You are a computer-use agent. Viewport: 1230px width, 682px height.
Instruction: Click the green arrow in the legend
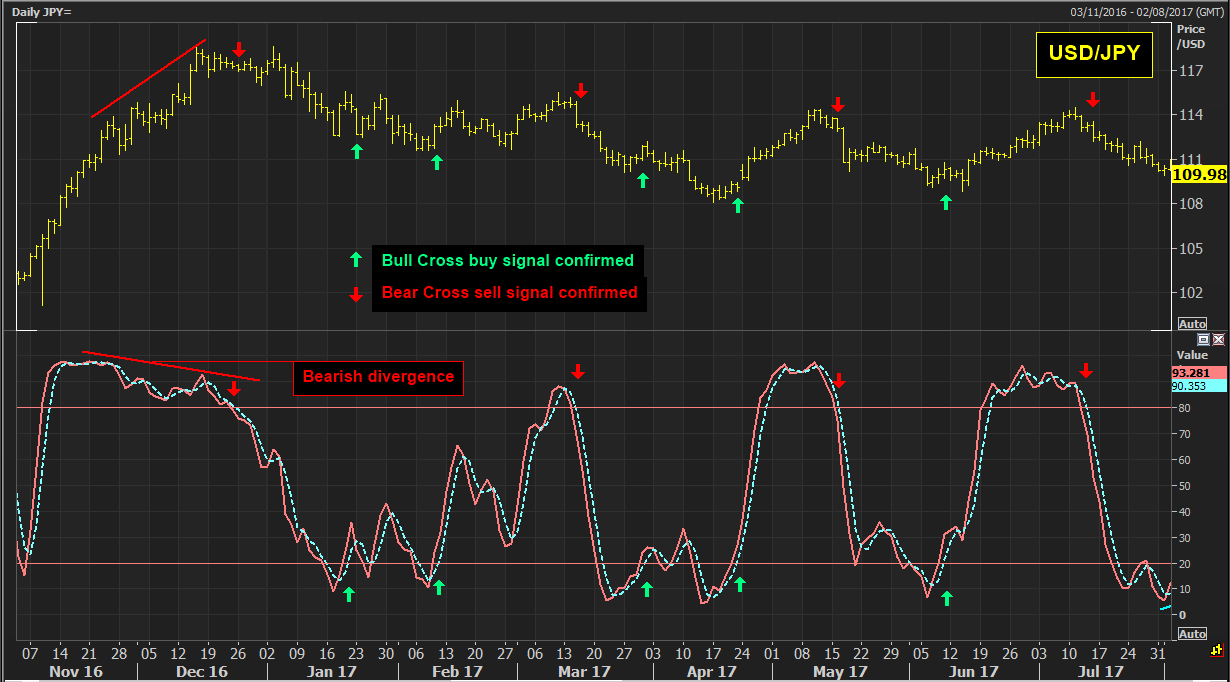355,260
